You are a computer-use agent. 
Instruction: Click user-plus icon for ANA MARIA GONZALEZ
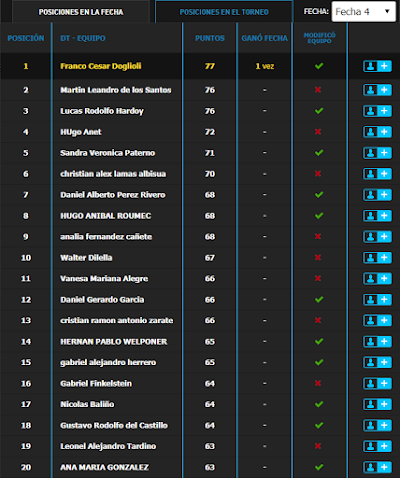coord(377,467)
